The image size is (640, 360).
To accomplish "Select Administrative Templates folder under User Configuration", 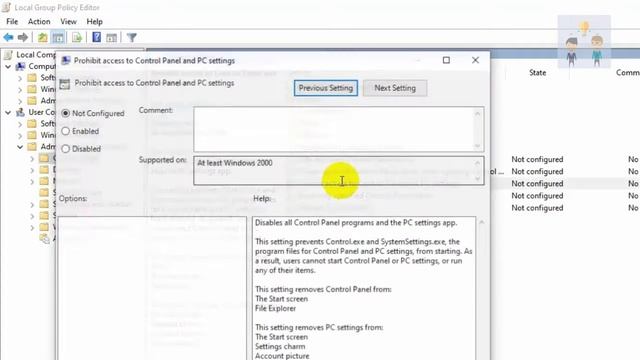I will click(32, 146).
